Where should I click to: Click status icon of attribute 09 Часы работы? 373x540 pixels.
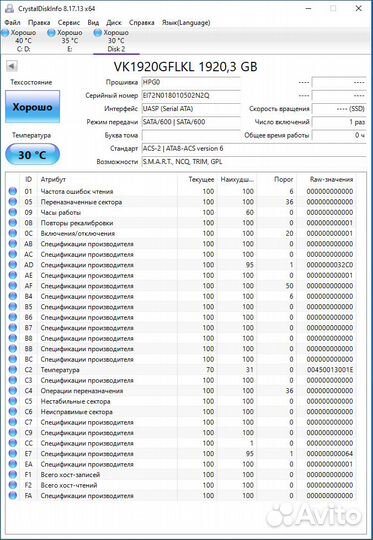click(13, 212)
